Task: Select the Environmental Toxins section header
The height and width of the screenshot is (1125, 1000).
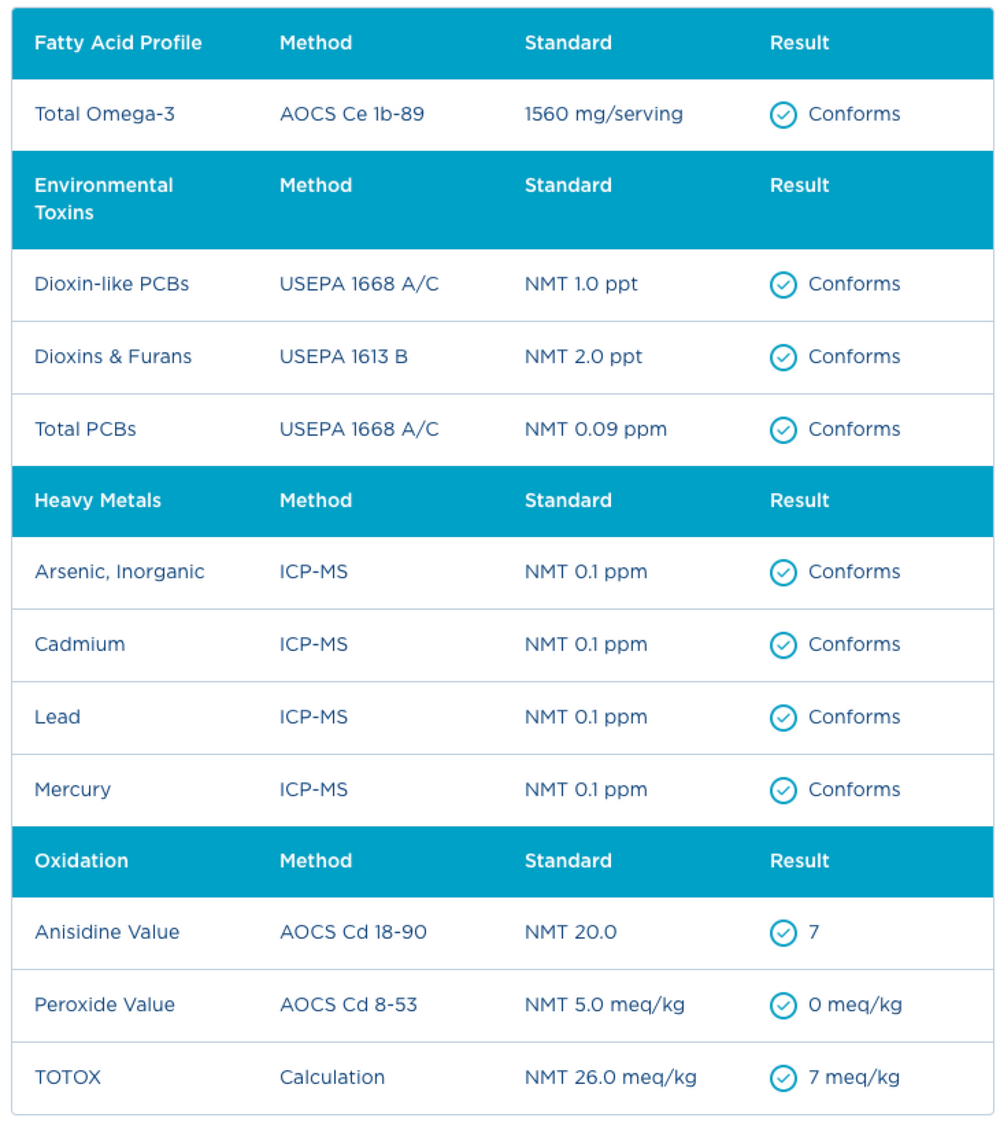Action: pyautogui.click(x=104, y=199)
